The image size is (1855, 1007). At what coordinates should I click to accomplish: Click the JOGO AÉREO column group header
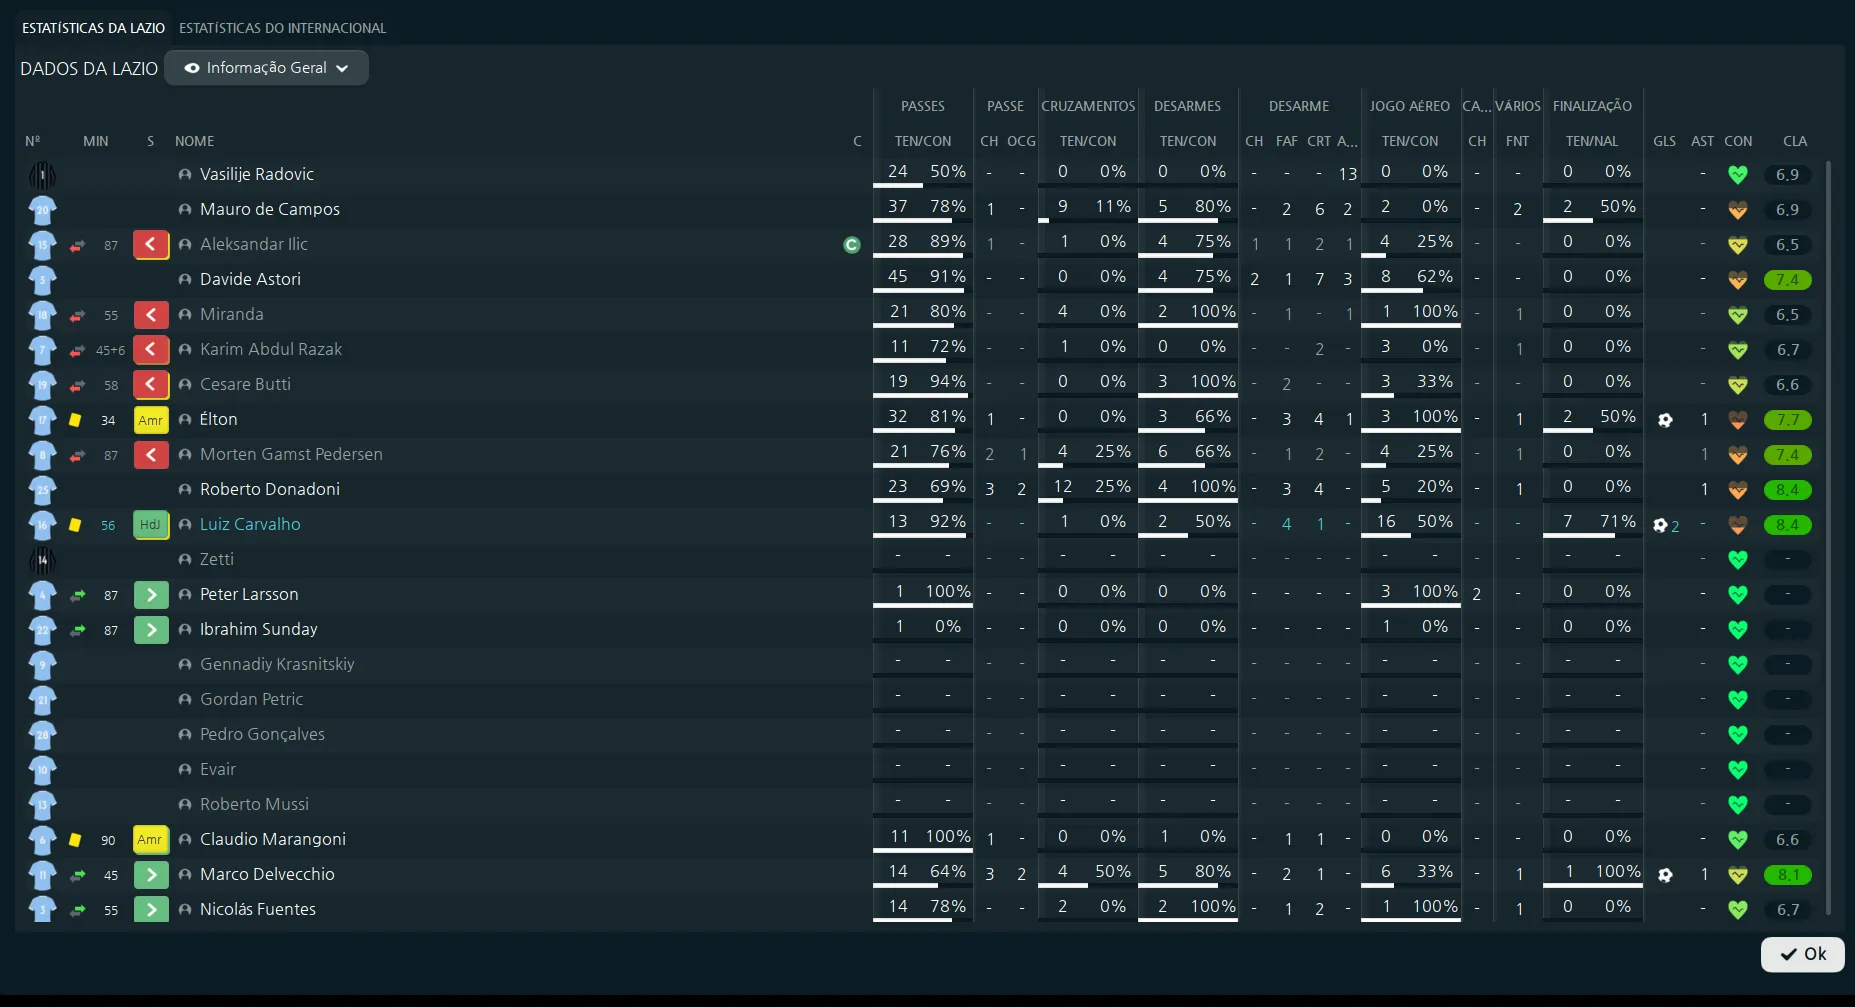[1410, 106]
